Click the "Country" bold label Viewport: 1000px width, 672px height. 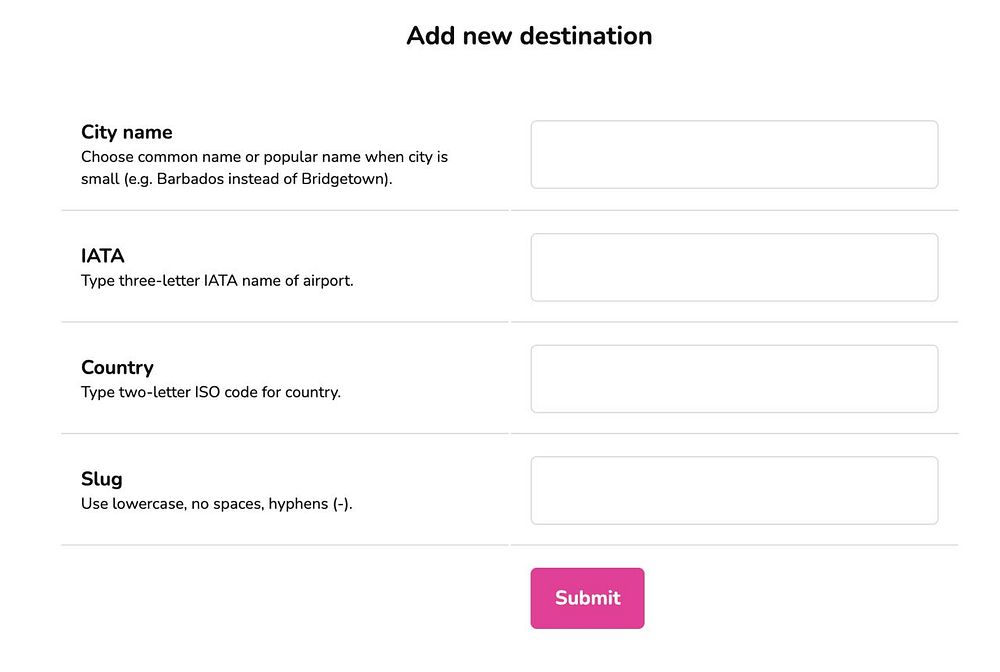click(x=117, y=367)
